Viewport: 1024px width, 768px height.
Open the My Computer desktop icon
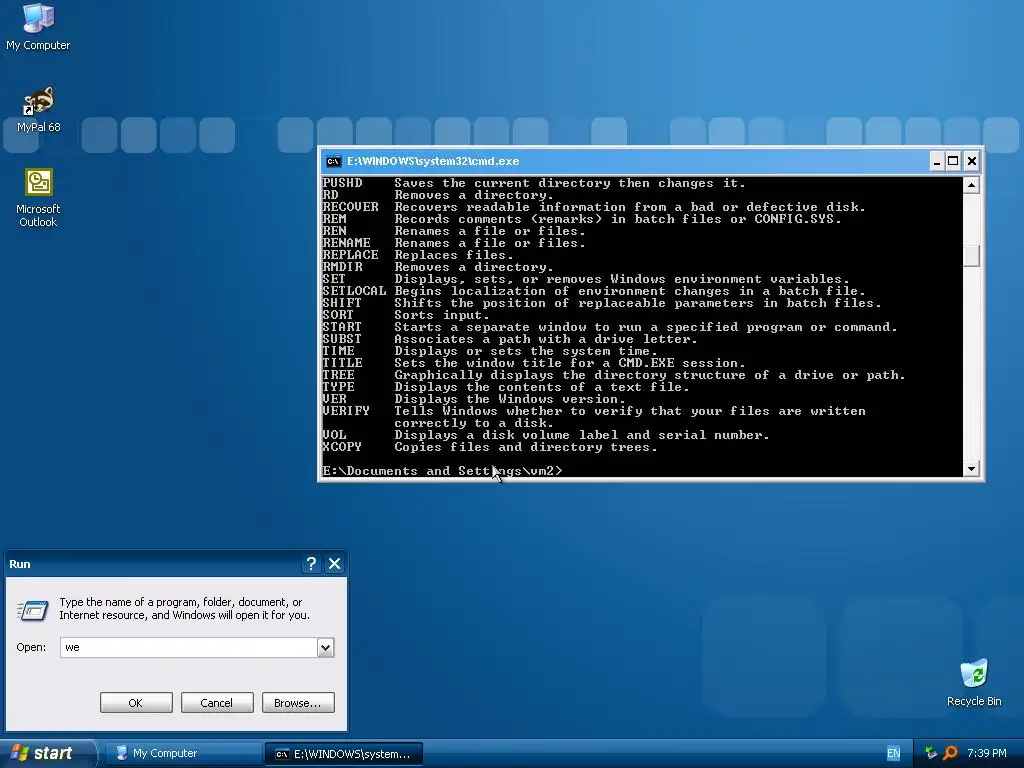point(38,27)
